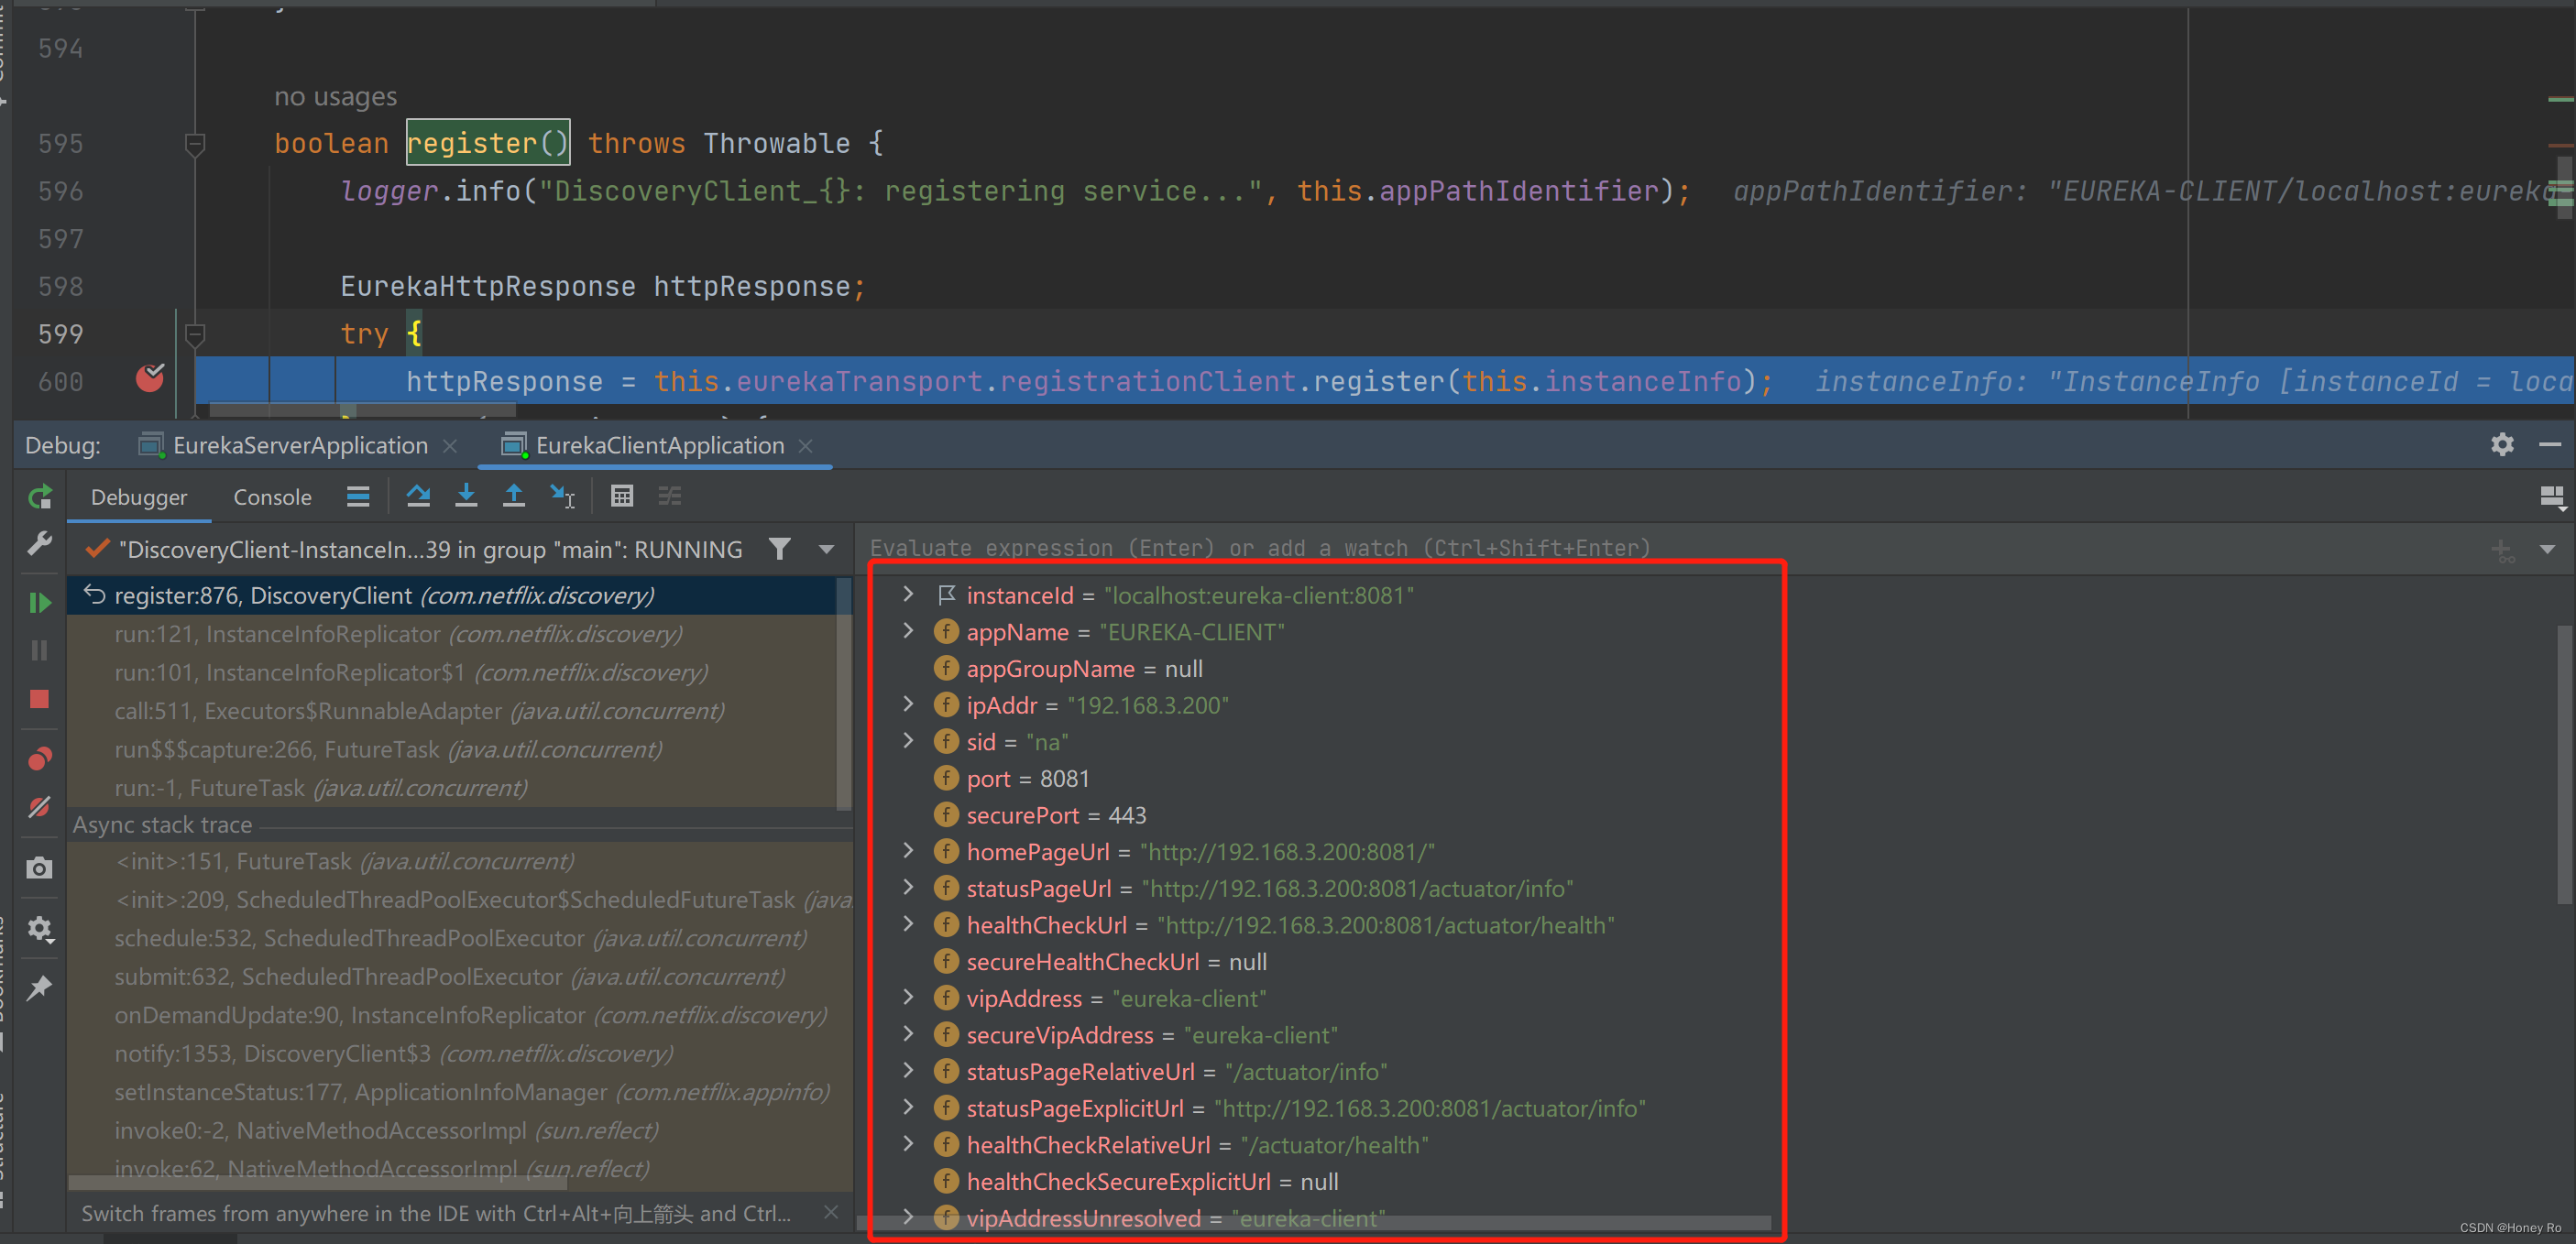Toggle the breakpoint on line 600
Screen dimensions: 2576x1244
click(150, 379)
